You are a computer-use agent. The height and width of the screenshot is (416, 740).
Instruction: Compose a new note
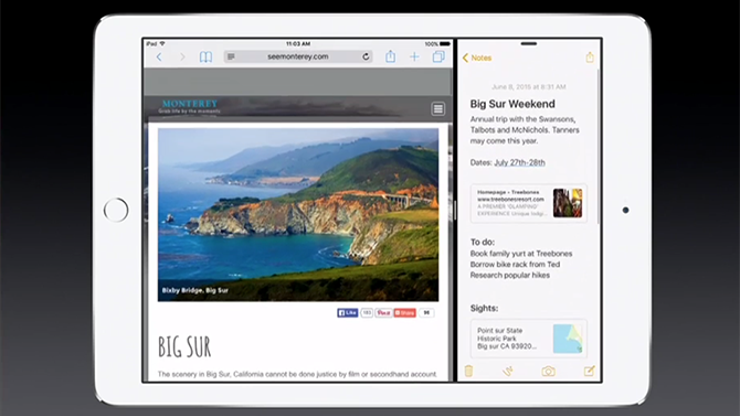pos(589,371)
